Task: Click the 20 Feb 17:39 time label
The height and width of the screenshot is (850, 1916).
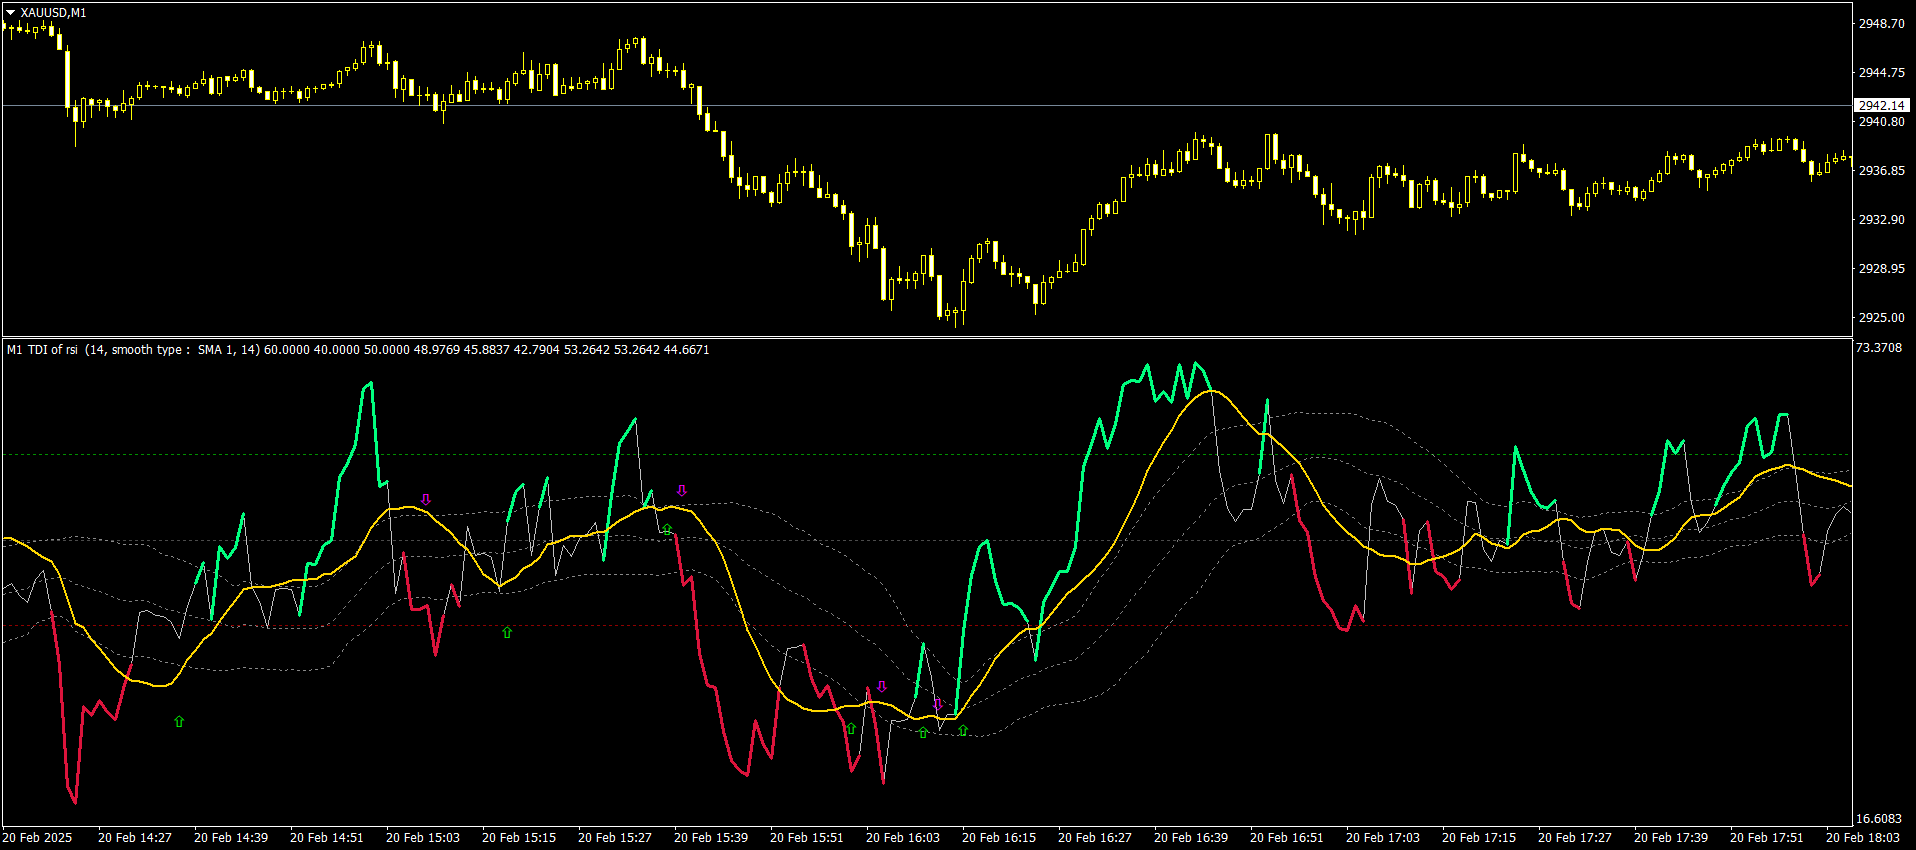Action: 1671,837
